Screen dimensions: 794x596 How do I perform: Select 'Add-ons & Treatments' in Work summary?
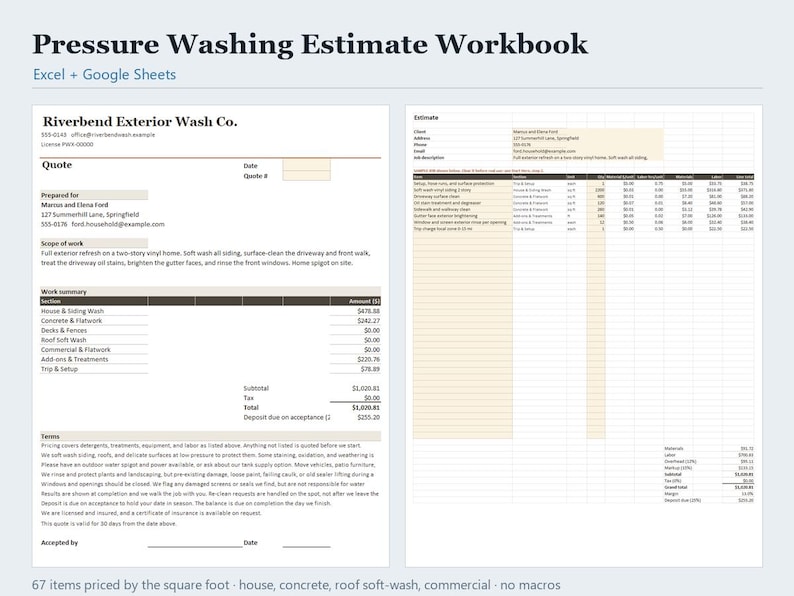click(74, 359)
